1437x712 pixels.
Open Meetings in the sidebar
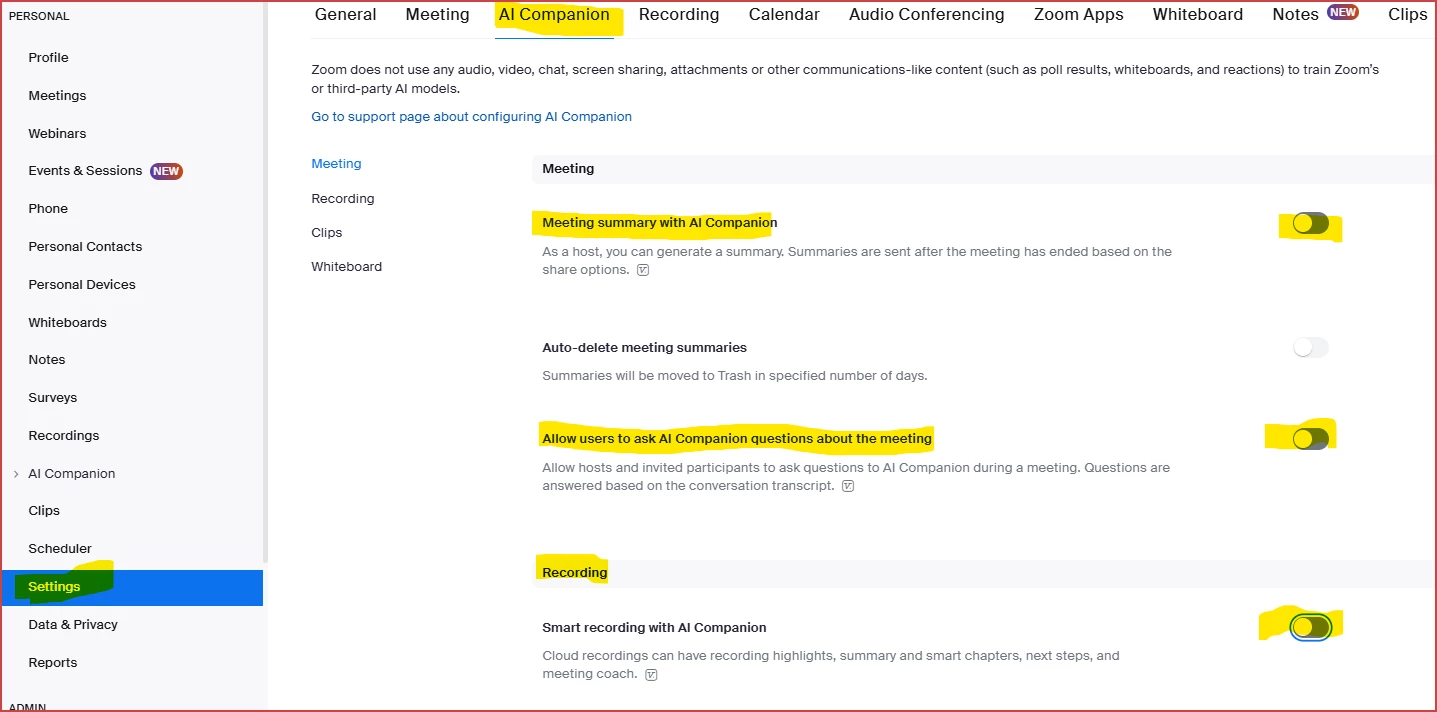57,96
